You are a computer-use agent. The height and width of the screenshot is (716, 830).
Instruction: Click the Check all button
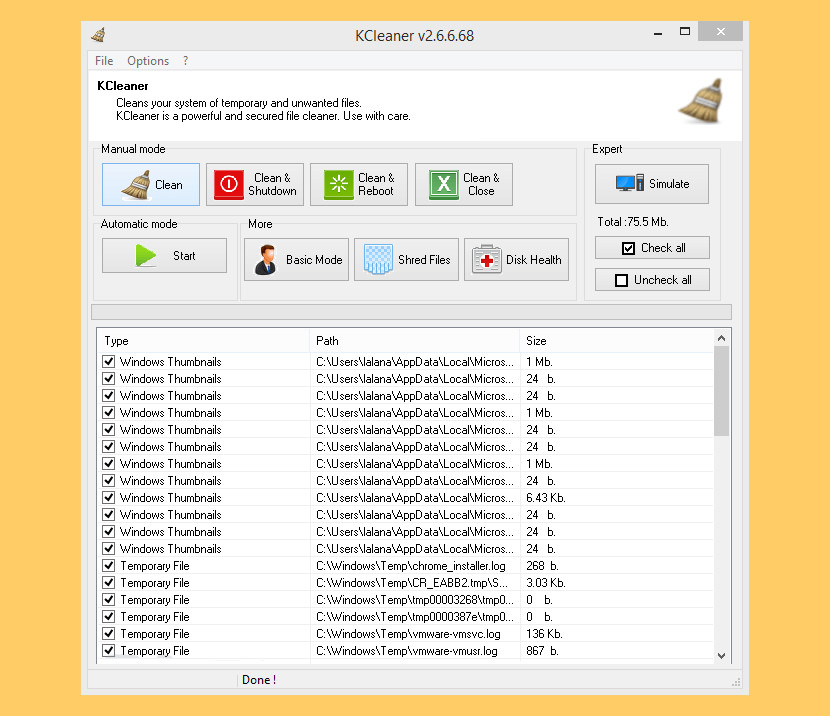click(651, 247)
